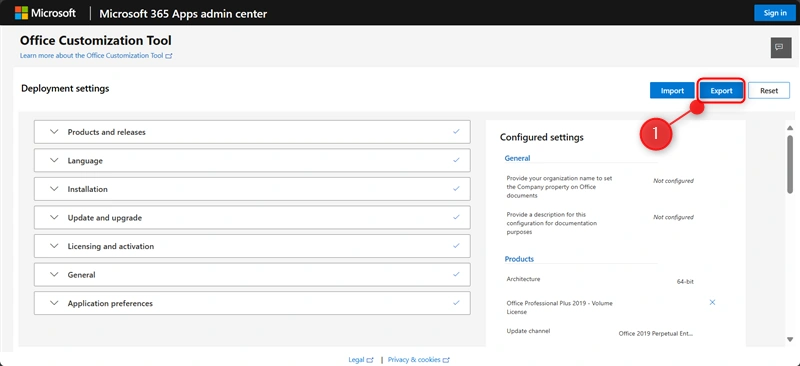This screenshot has width=800, height=366.
Task: Click the Application preferences label
Action: (x=110, y=303)
